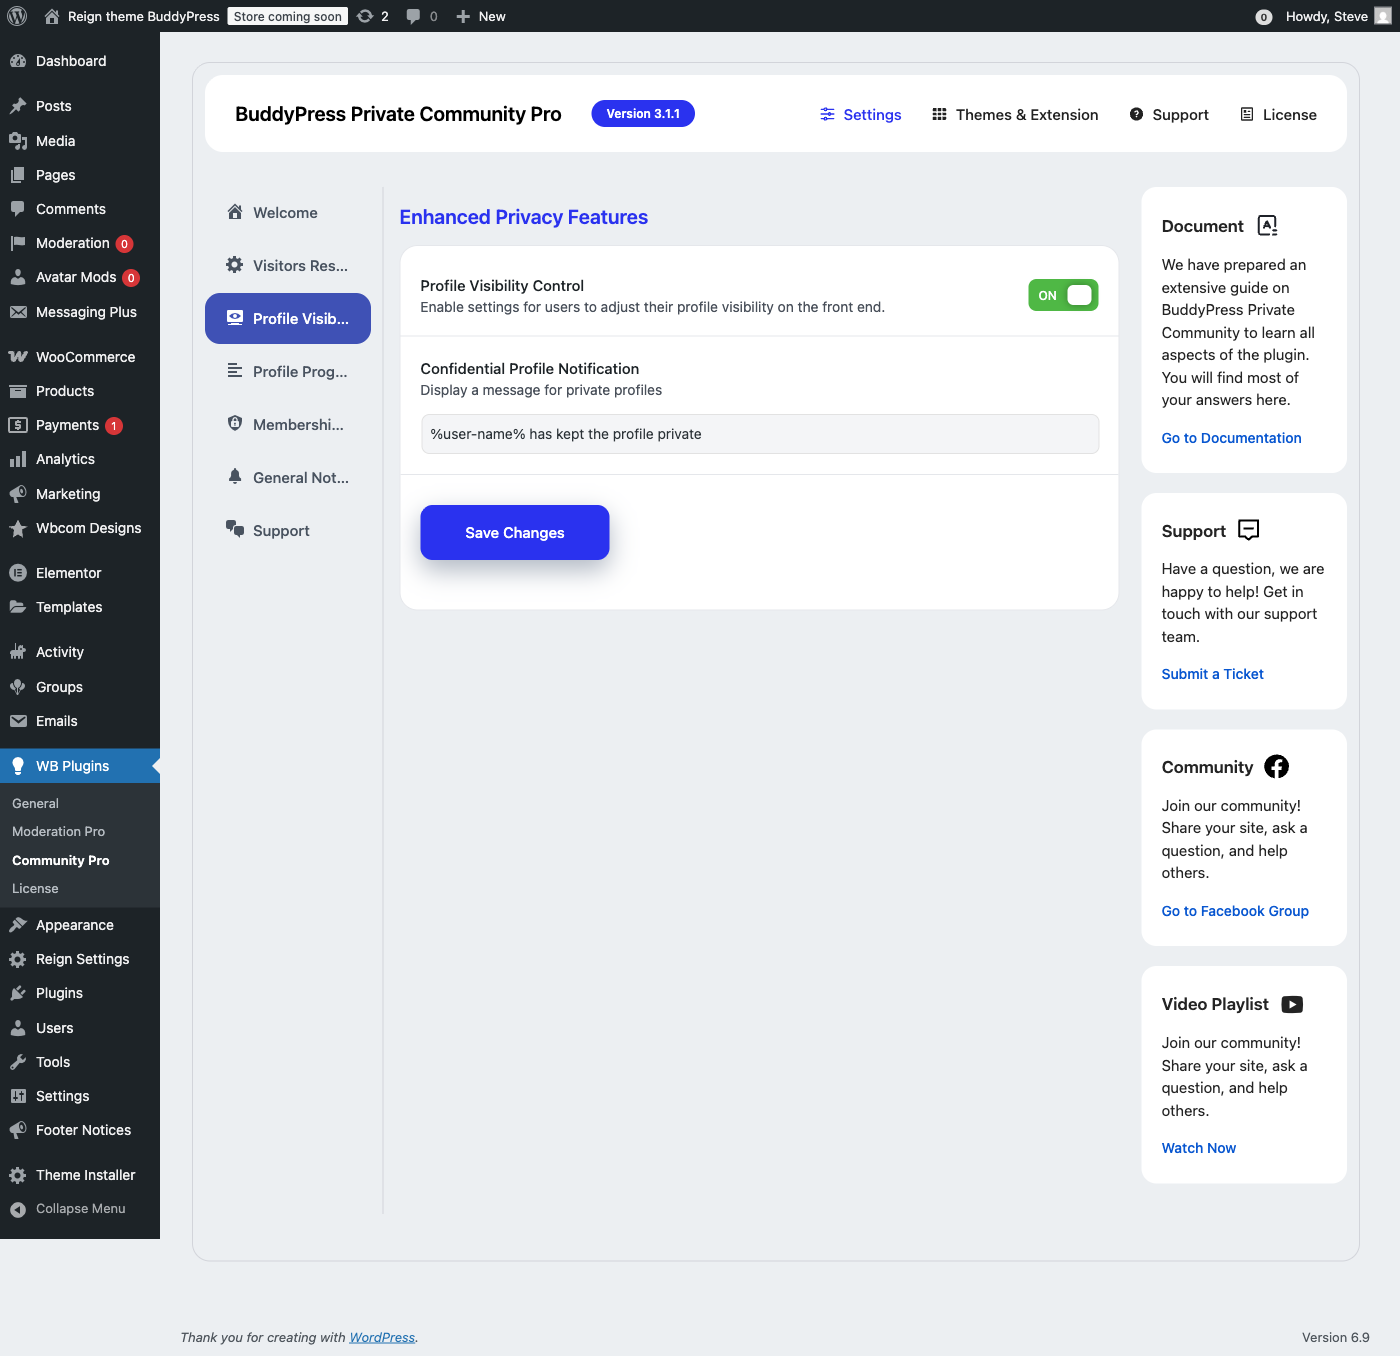
Task: Click Save Changes
Action: point(514,532)
